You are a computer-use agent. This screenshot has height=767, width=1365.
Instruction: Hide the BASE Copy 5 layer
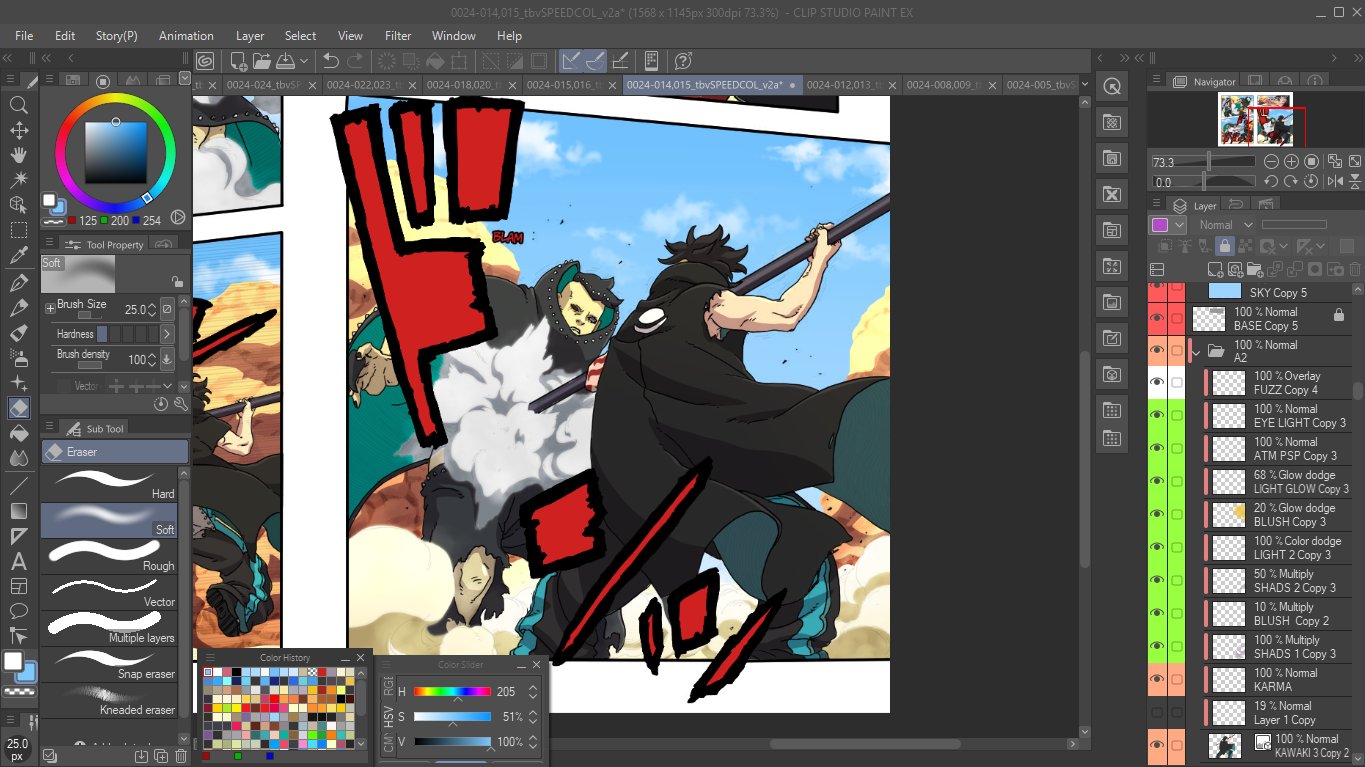tap(1158, 319)
